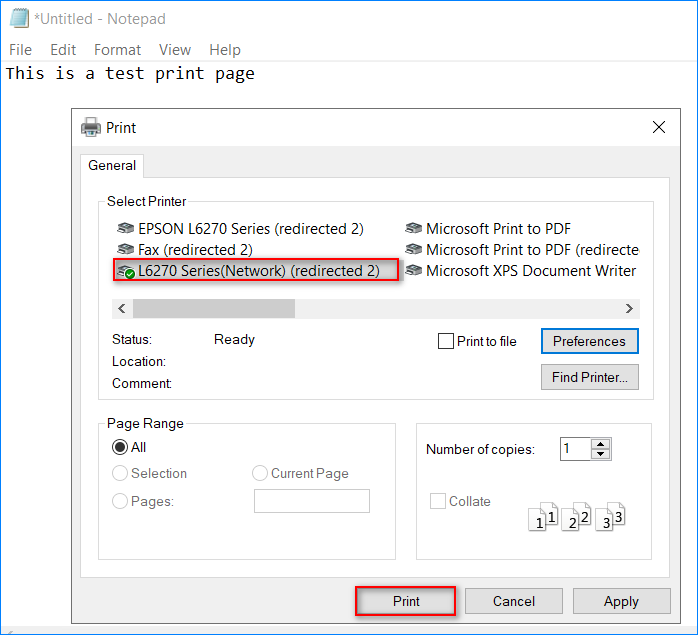Image resolution: width=698 pixels, height=635 pixels.
Task: Click the EPSON L6270 Series printer icon
Action: 125,228
